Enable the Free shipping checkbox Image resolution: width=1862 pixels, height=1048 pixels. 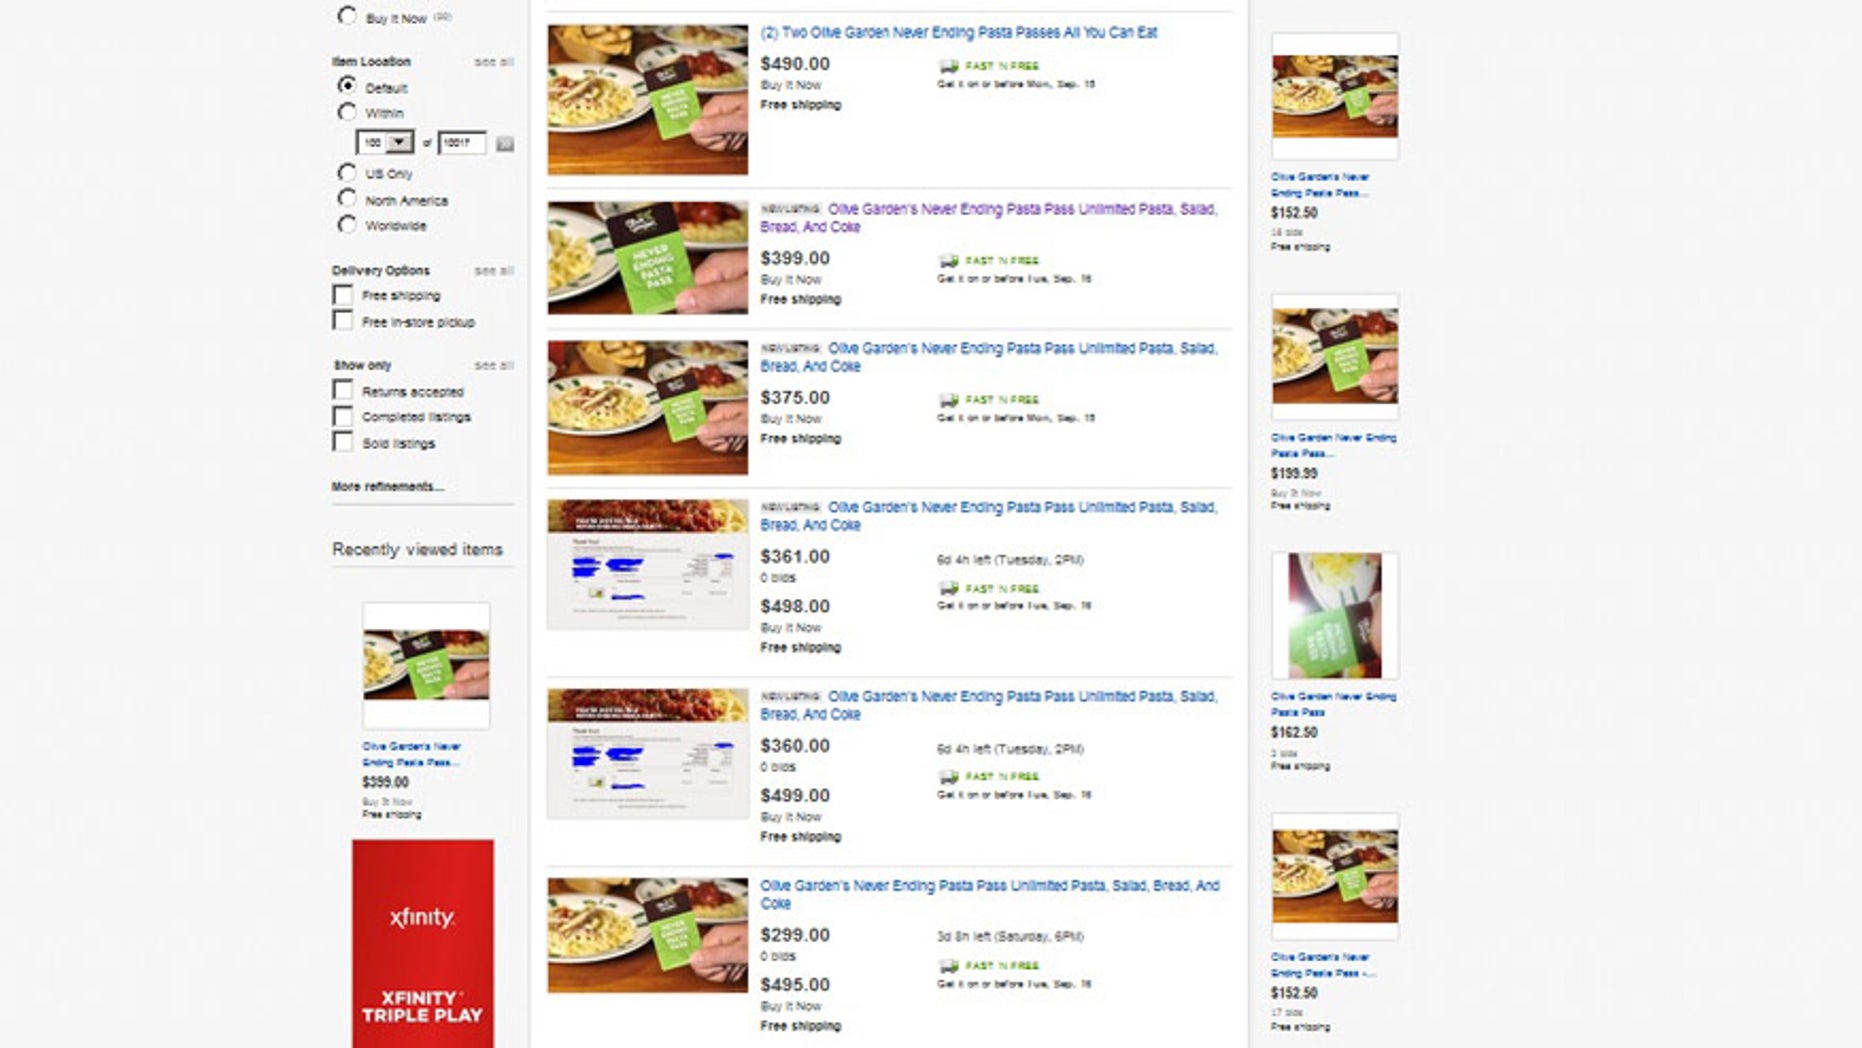[x=343, y=295]
